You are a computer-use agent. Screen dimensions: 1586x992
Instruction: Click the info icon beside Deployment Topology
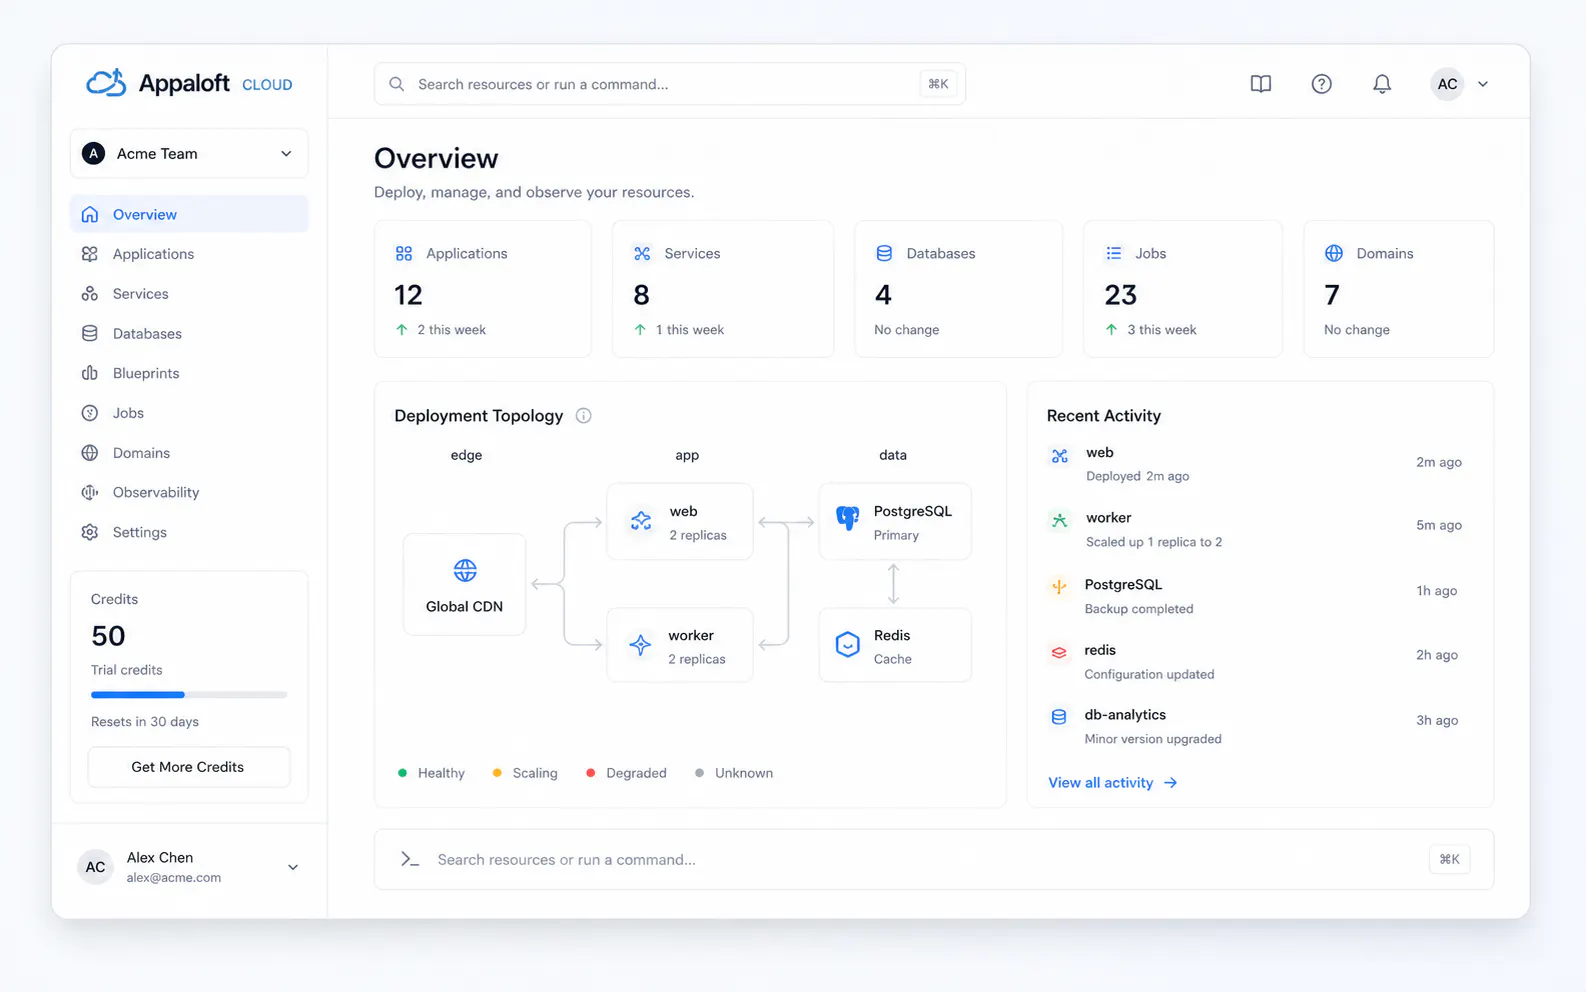pos(584,416)
